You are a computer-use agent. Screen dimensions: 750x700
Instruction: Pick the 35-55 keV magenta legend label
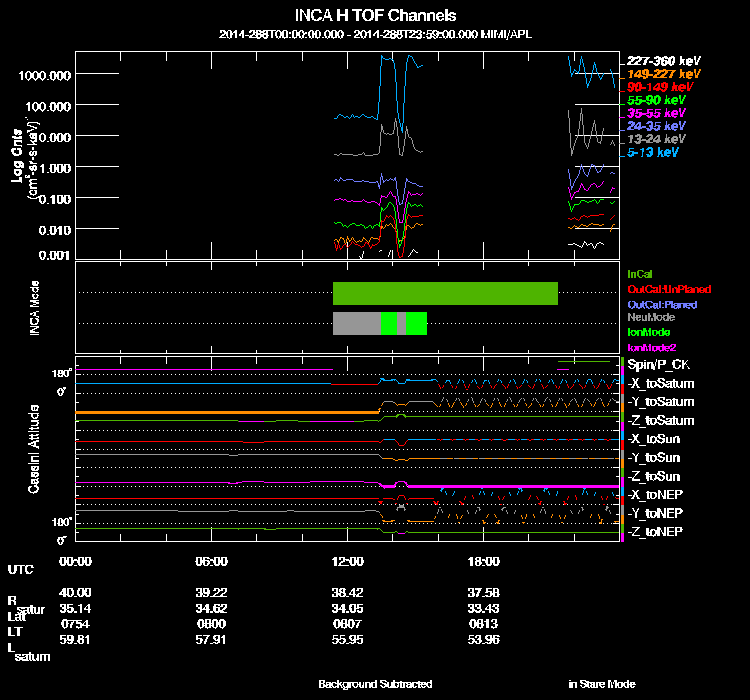tap(656, 114)
